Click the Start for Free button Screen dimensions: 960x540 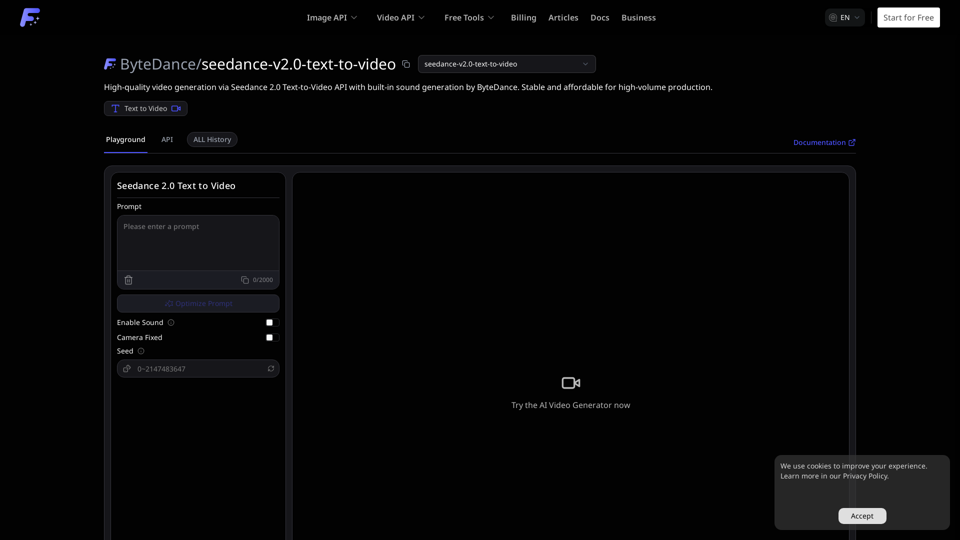908,18
